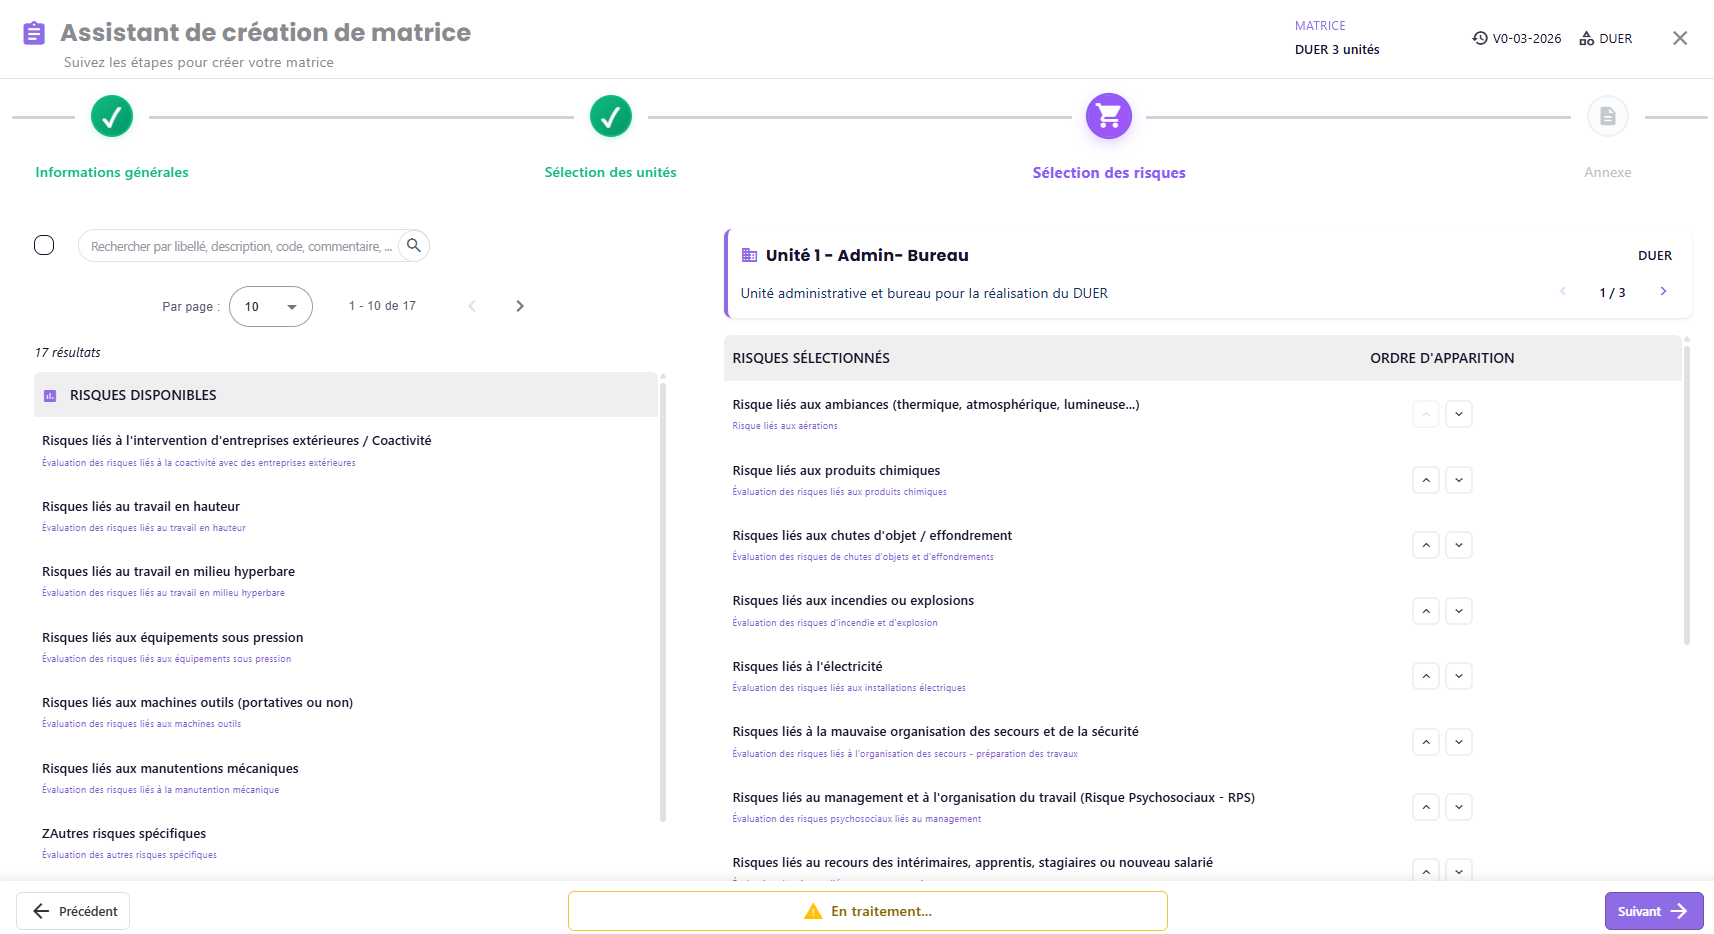Show previous unit with left chevron
The height and width of the screenshot is (934, 1714).
[1563, 292]
